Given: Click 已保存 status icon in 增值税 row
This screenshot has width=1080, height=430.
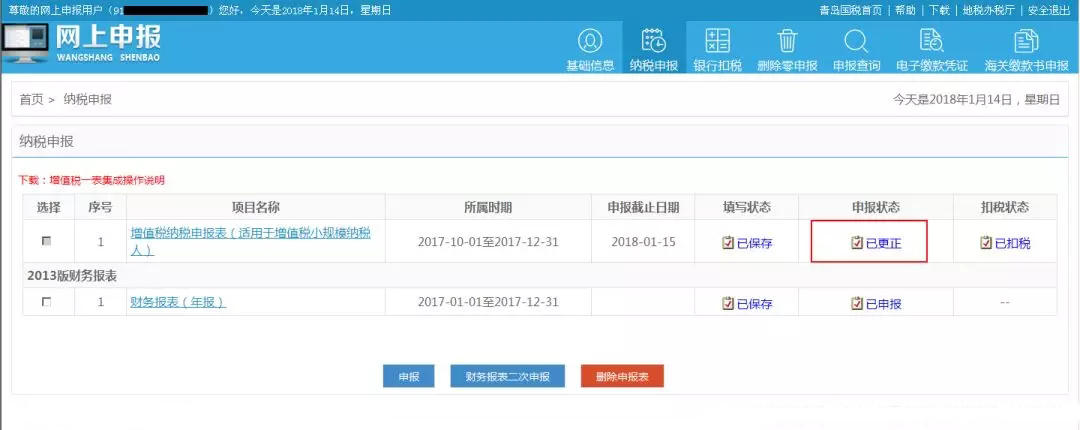Looking at the screenshot, I should 728,243.
